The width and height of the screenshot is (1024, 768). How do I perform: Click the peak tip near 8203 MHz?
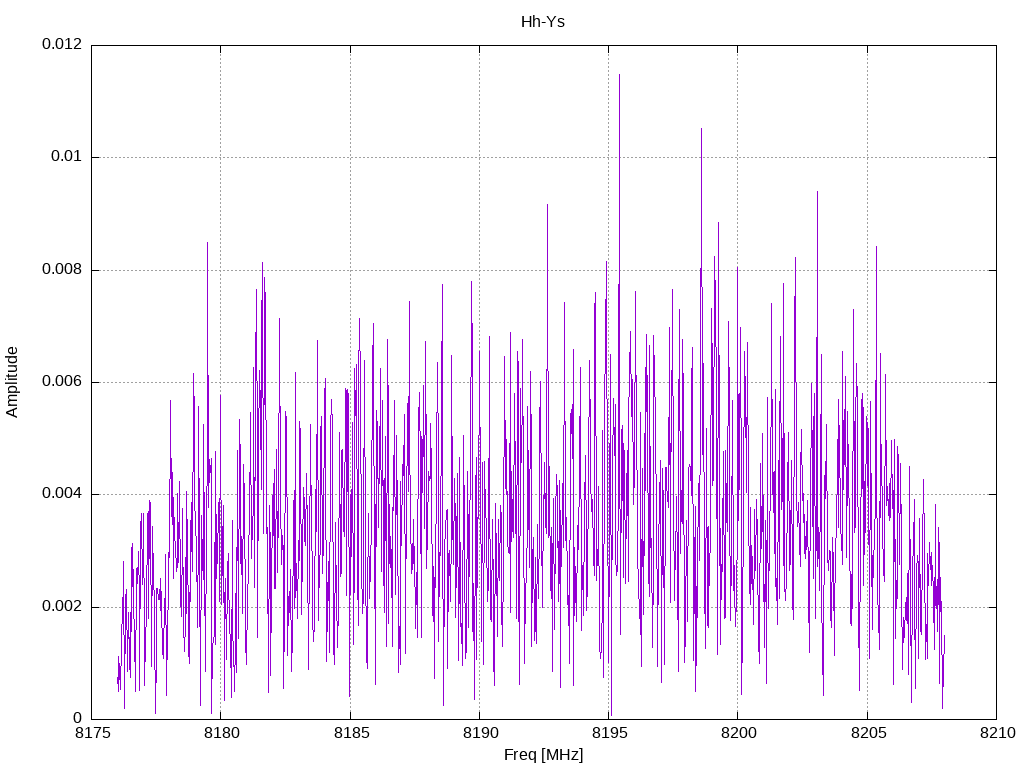(x=817, y=192)
